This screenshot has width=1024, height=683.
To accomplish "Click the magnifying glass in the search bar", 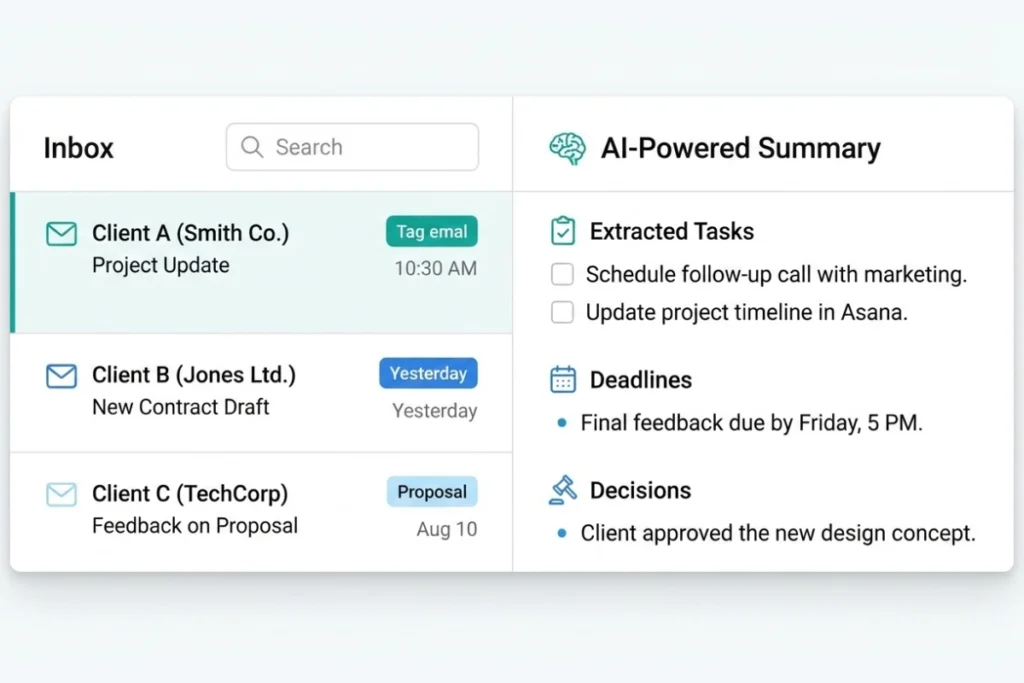I will tap(252, 147).
